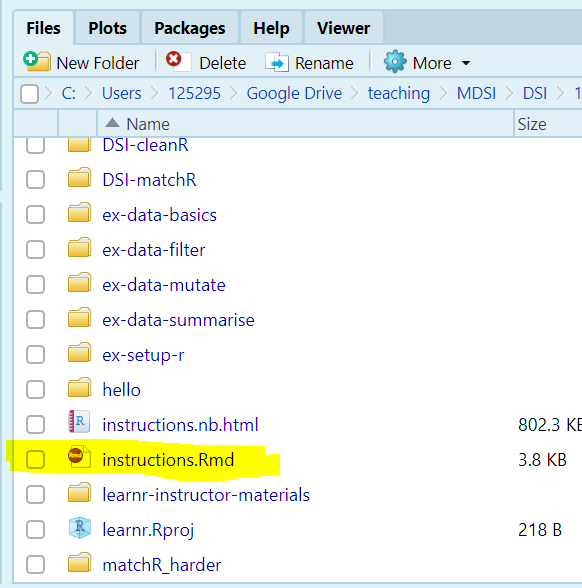Go to Users in the breadcrumb path

click(122, 93)
